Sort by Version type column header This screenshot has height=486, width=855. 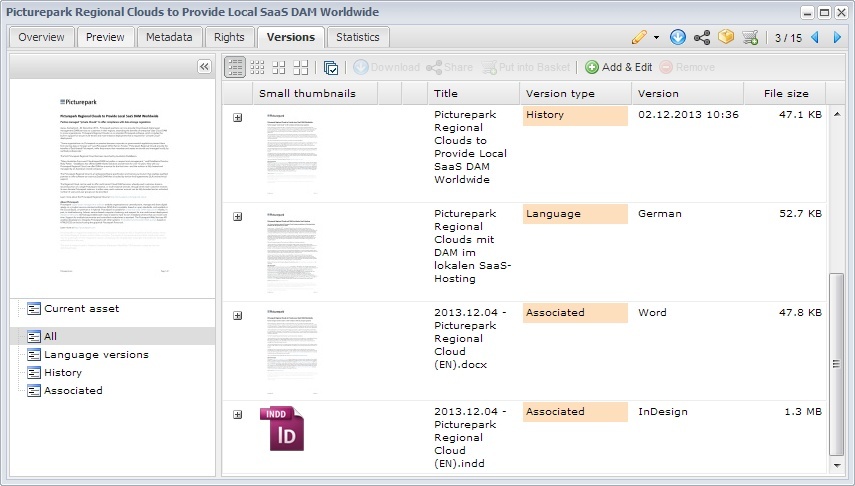pos(575,93)
